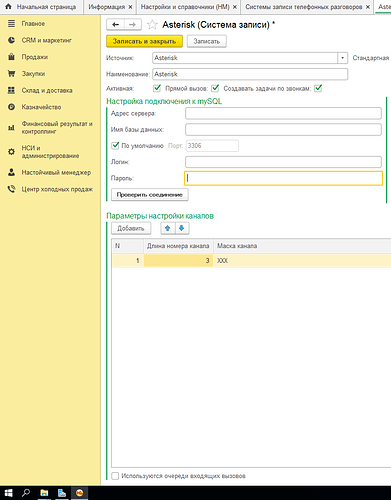Open the CRM и маркетинг section
391x500 pixels.
tap(46, 40)
